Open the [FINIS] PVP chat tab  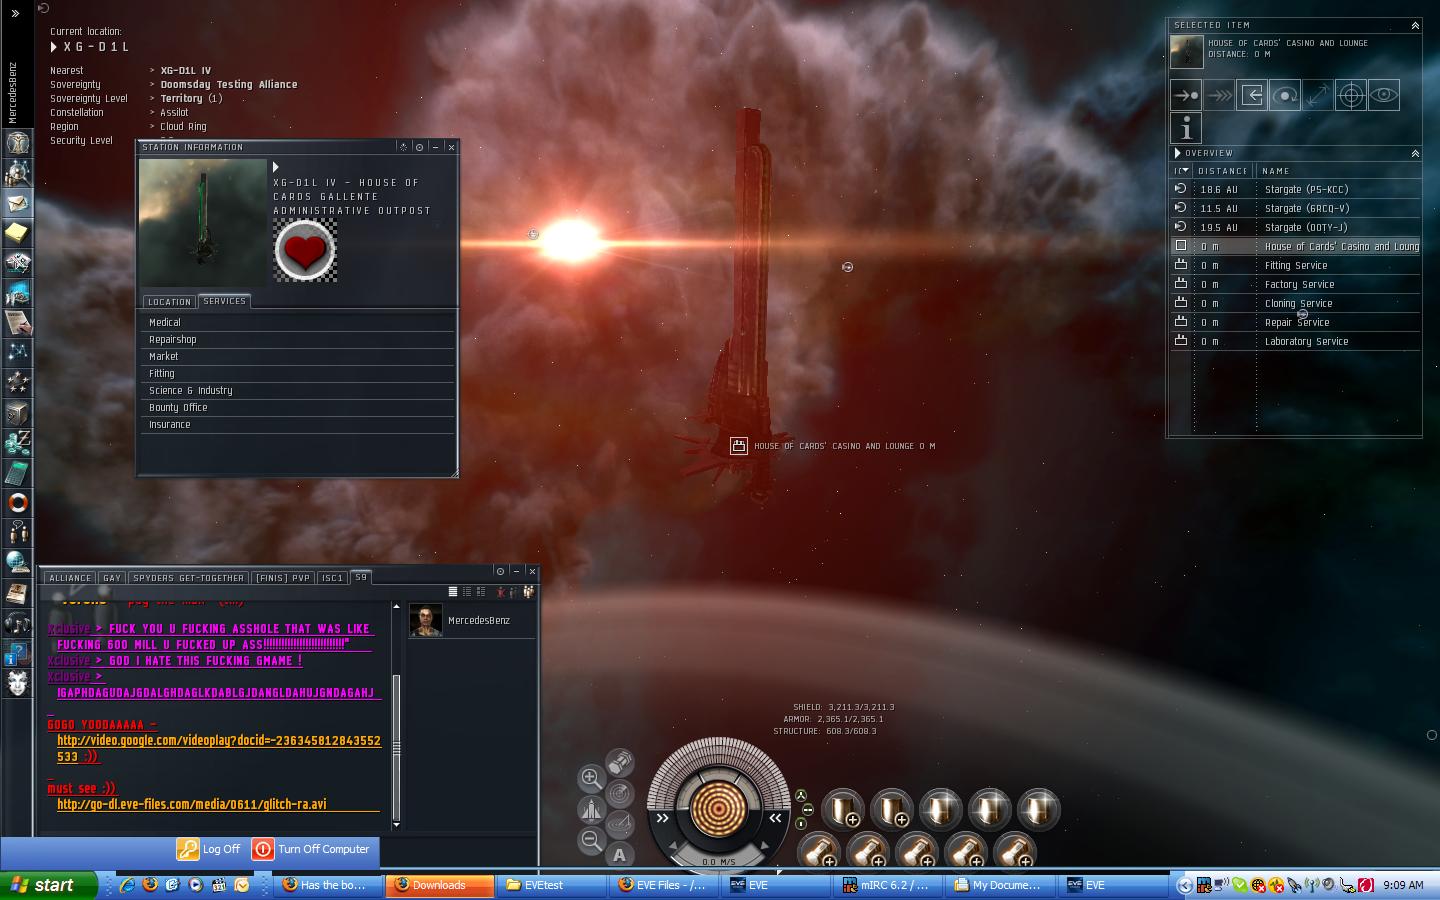tap(283, 578)
